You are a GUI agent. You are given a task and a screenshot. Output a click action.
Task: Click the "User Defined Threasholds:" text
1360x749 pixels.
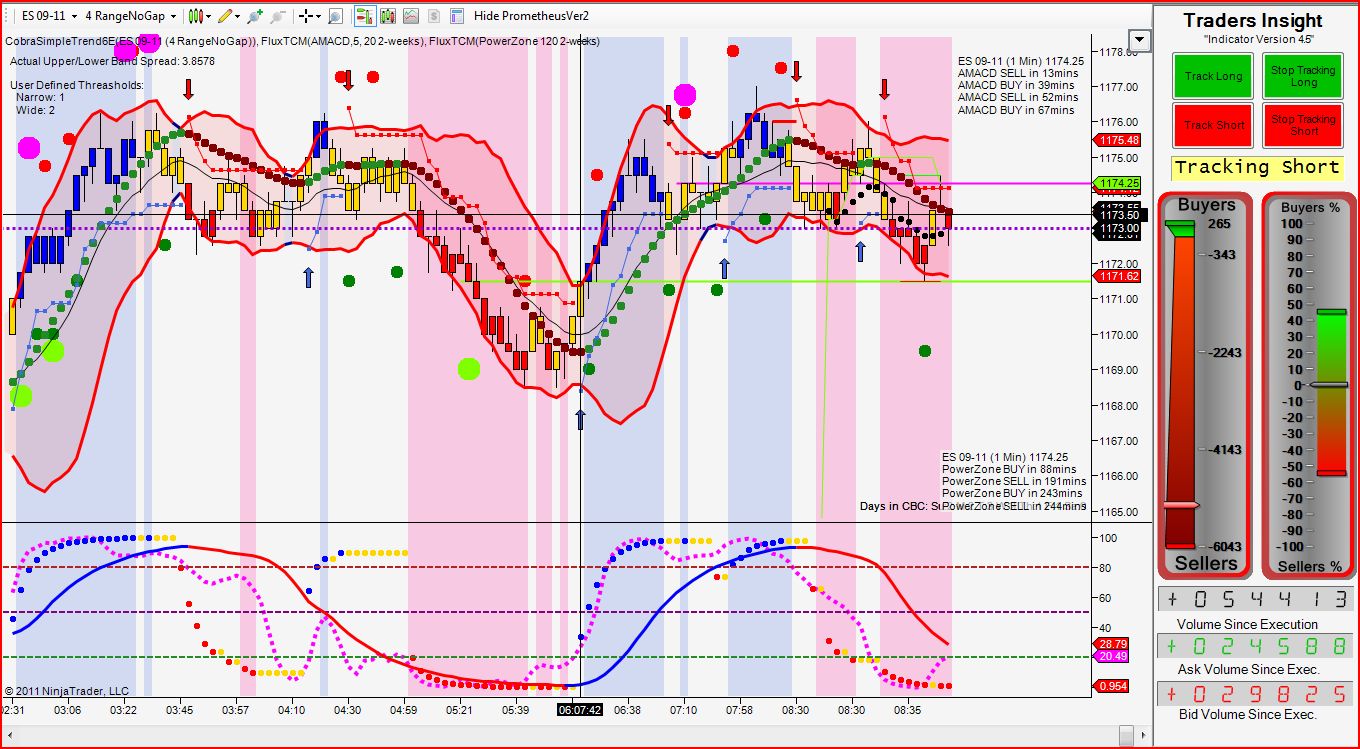point(78,85)
